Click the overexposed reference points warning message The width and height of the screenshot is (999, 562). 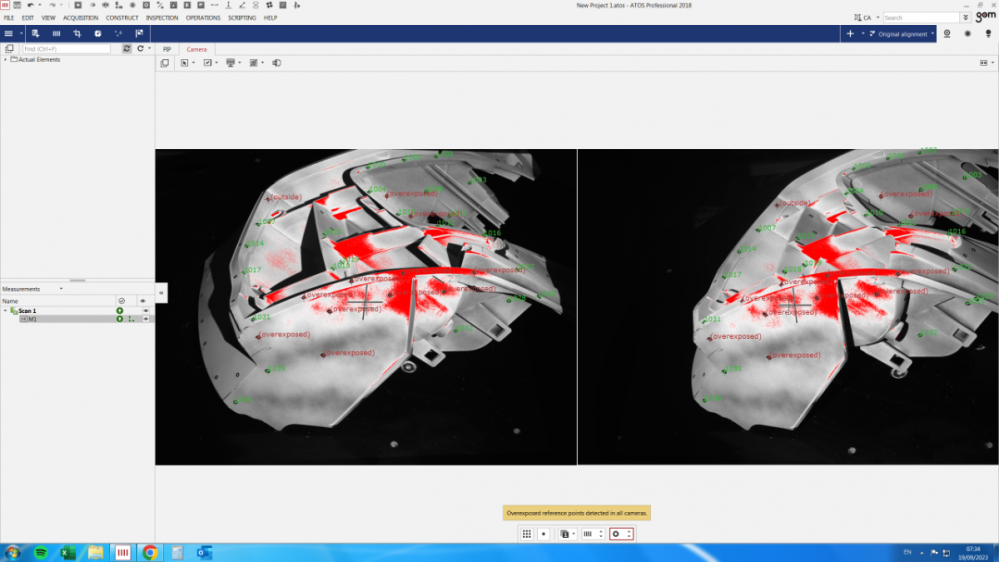click(577, 513)
